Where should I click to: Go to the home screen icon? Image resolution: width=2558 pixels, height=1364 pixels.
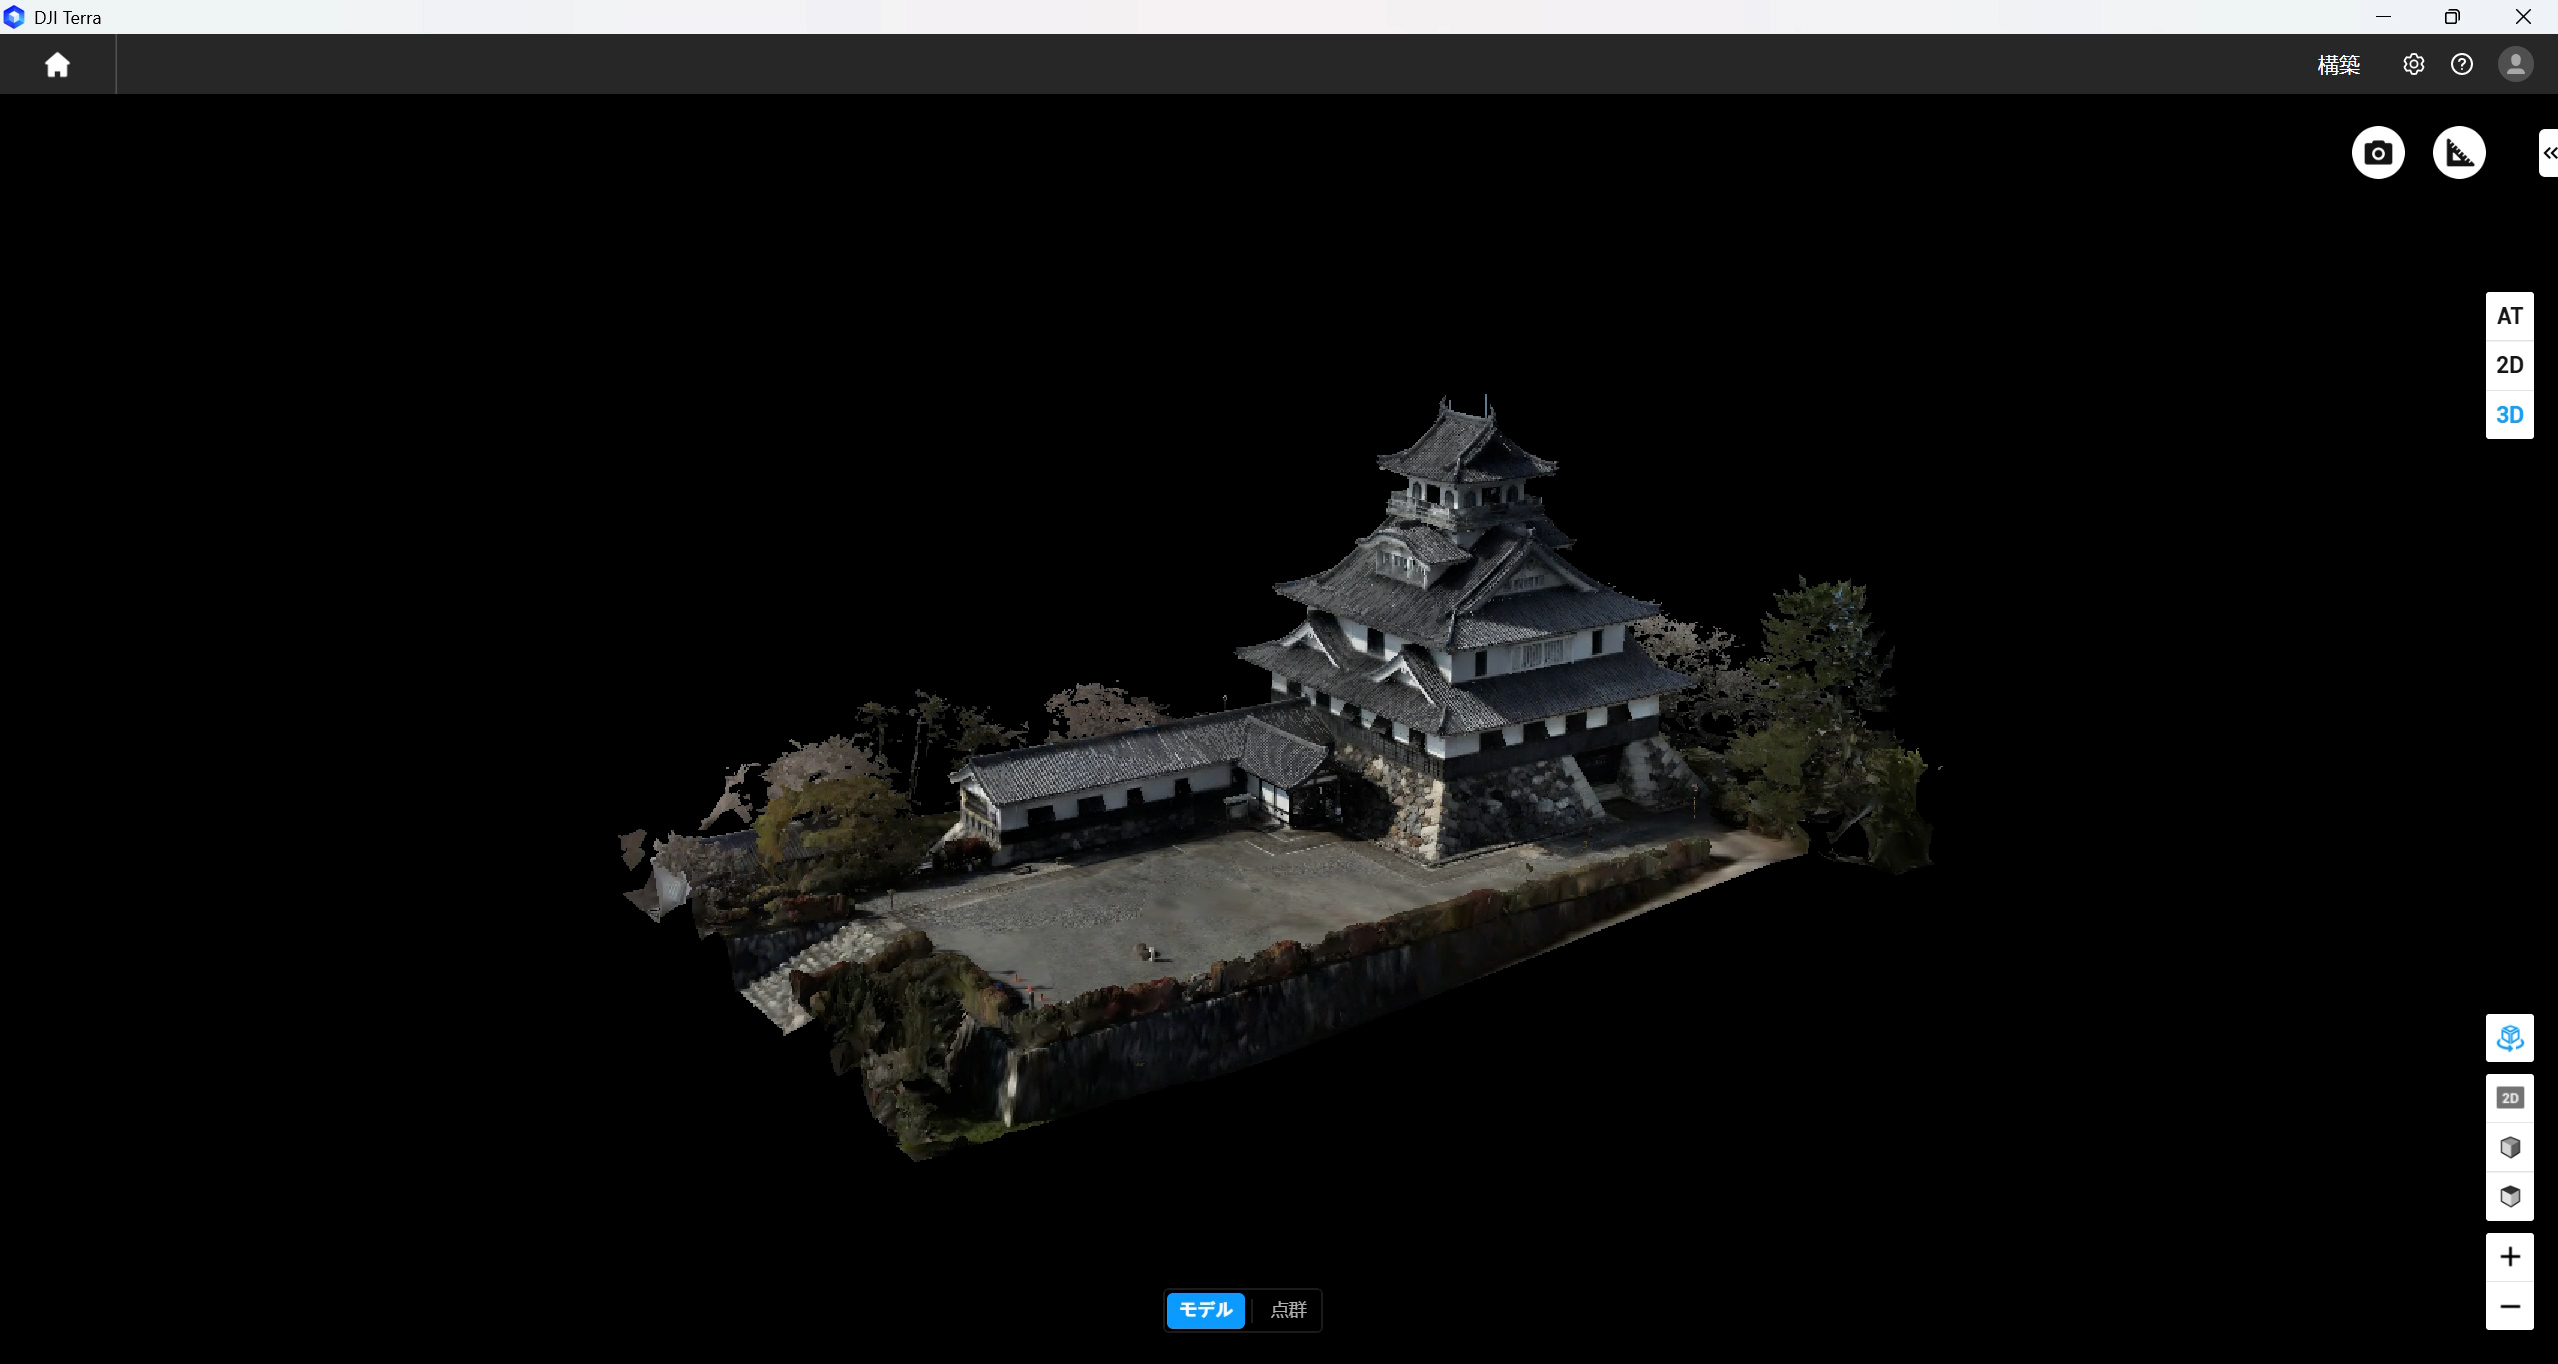point(57,65)
